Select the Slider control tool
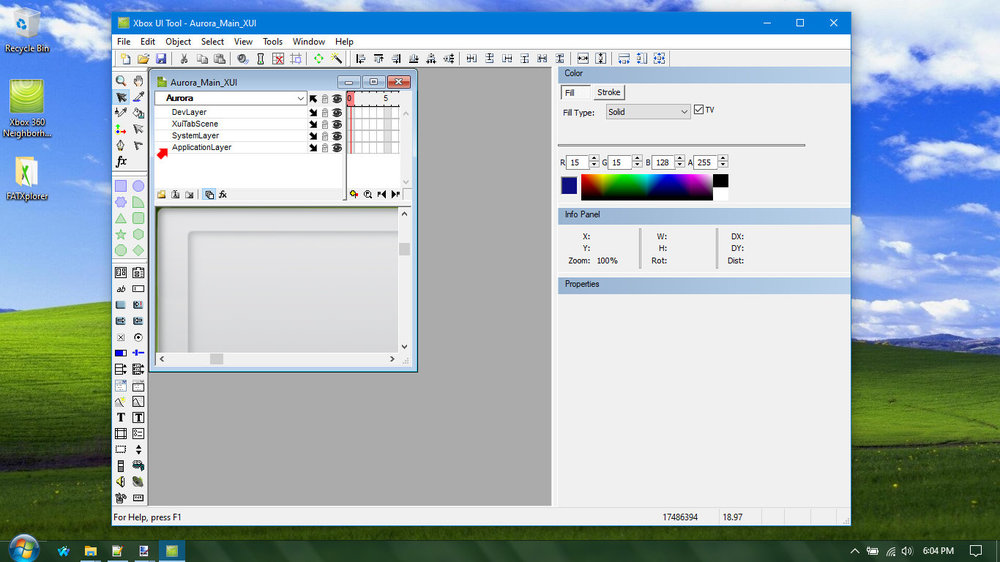The height and width of the screenshot is (562, 1000). [x=138, y=353]
